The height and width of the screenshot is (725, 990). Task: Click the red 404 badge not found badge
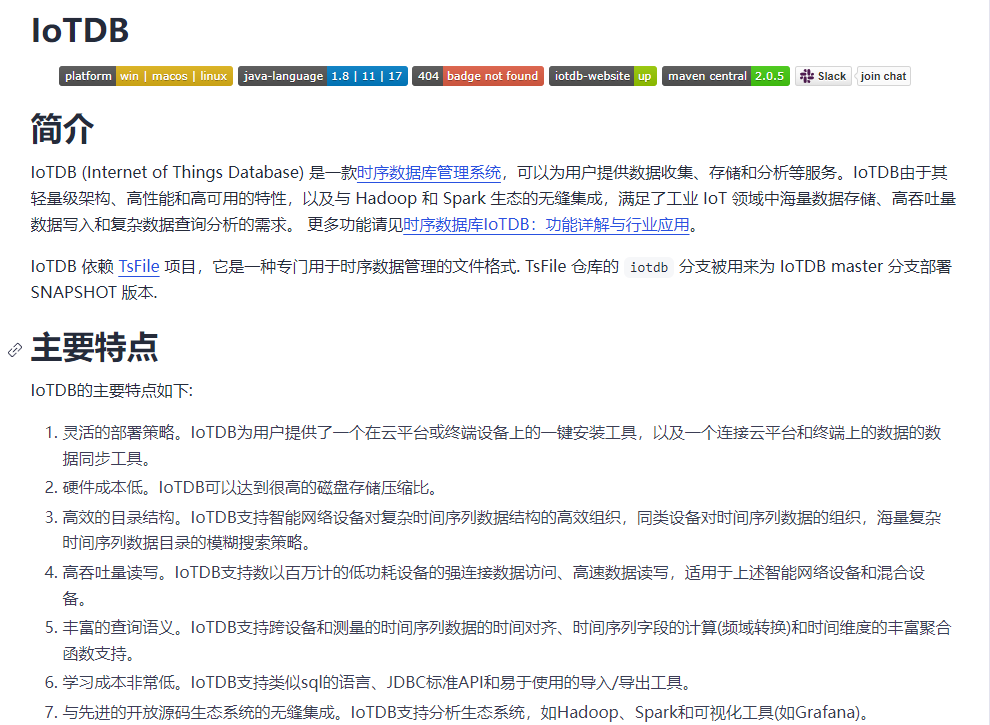478,76
